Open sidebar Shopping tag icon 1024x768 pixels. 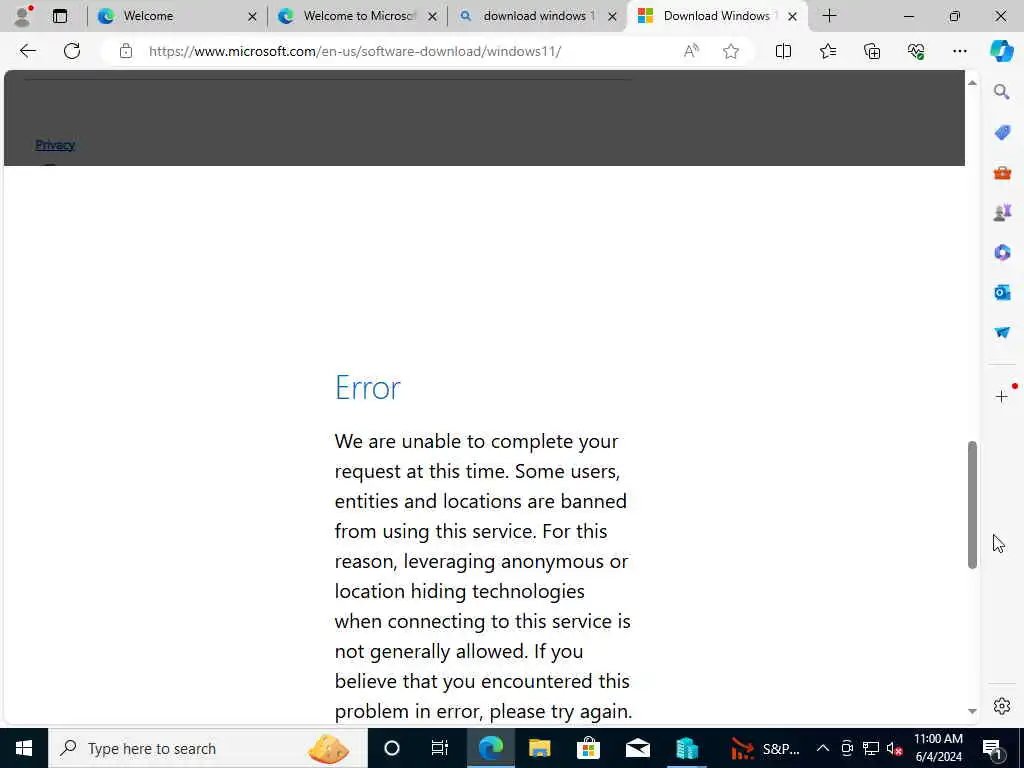point(1002,133)
